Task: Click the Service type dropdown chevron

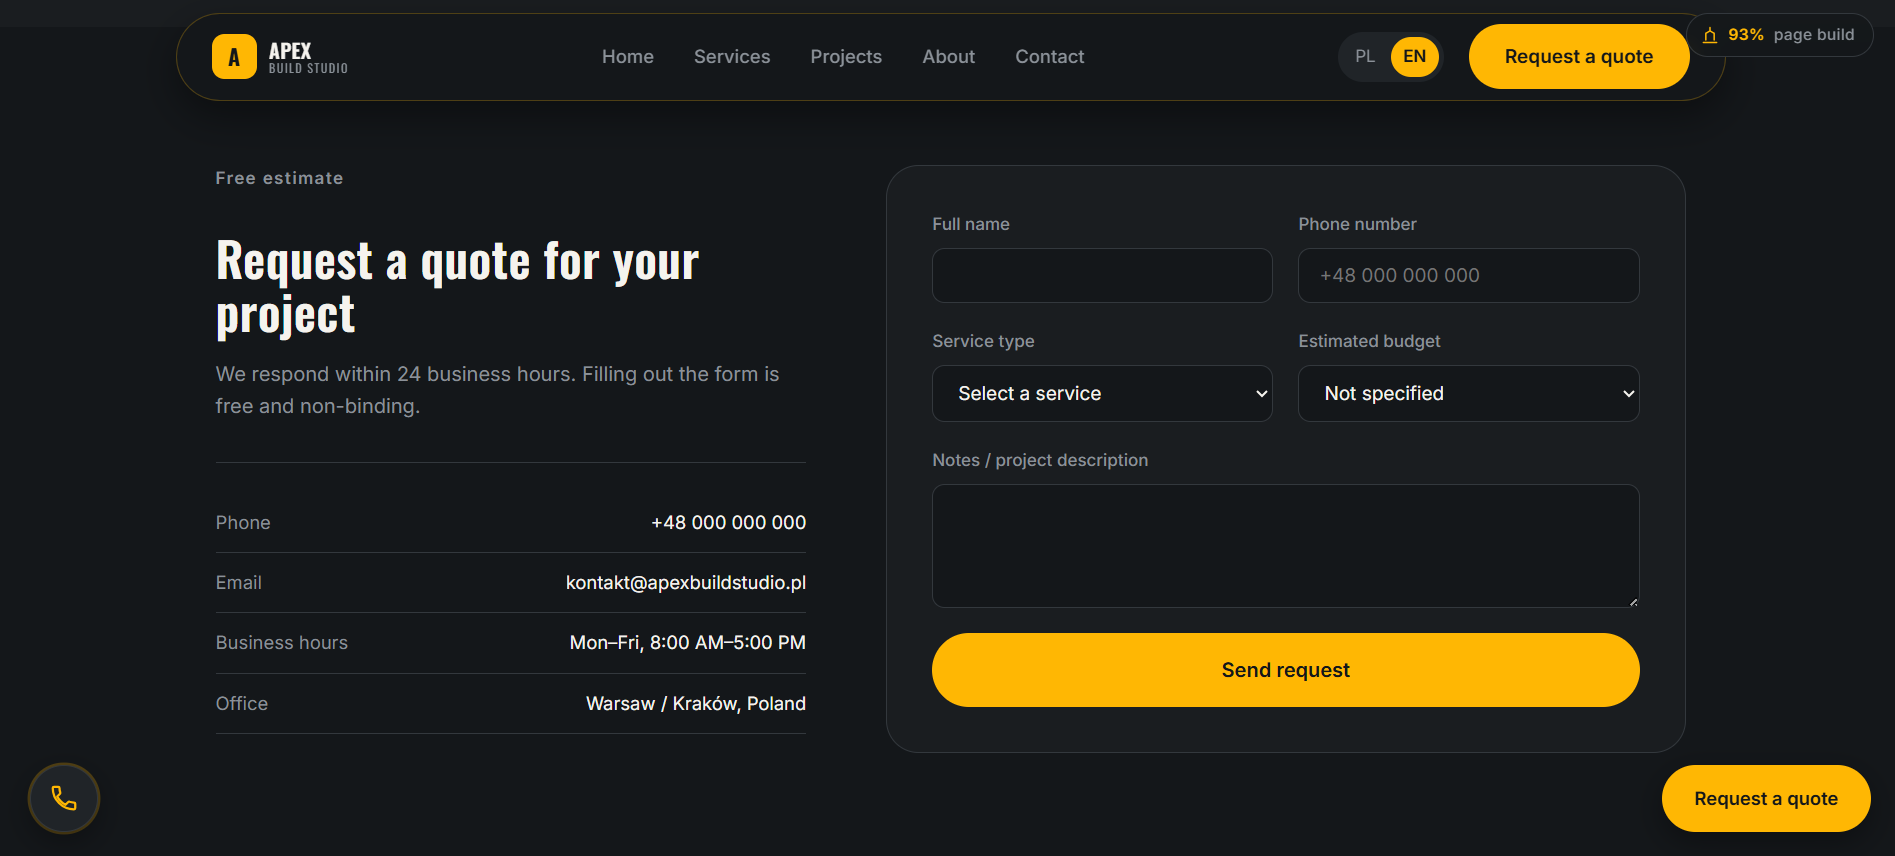Action: (1261, 393)
